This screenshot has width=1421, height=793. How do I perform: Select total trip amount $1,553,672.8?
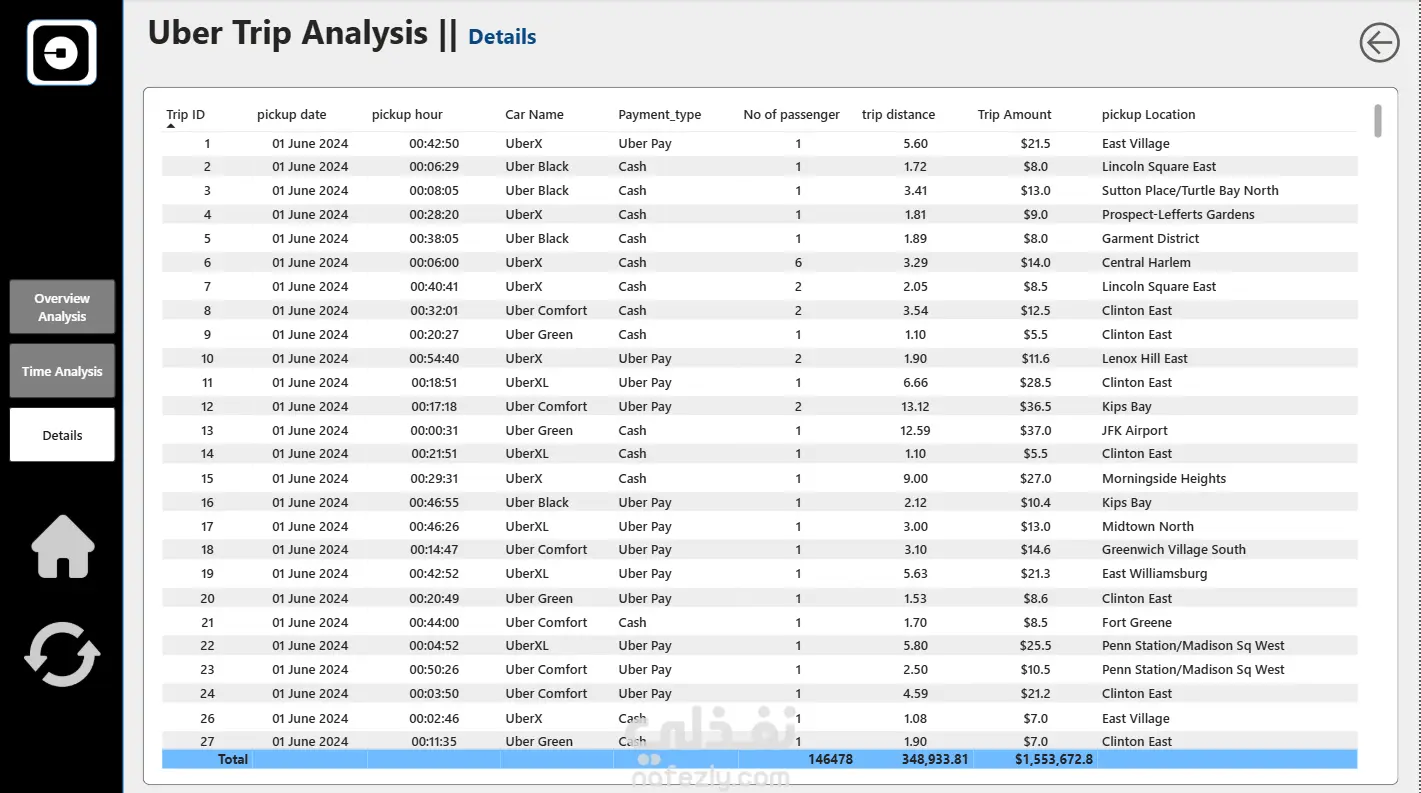[x=1054, y=759]
